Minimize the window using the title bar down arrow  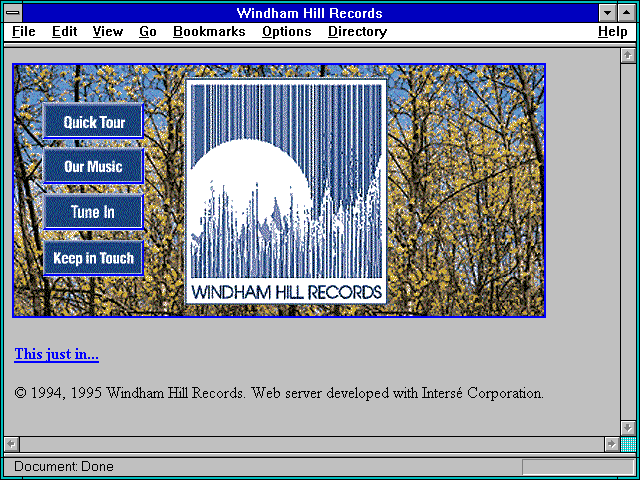tap(607, 13)
